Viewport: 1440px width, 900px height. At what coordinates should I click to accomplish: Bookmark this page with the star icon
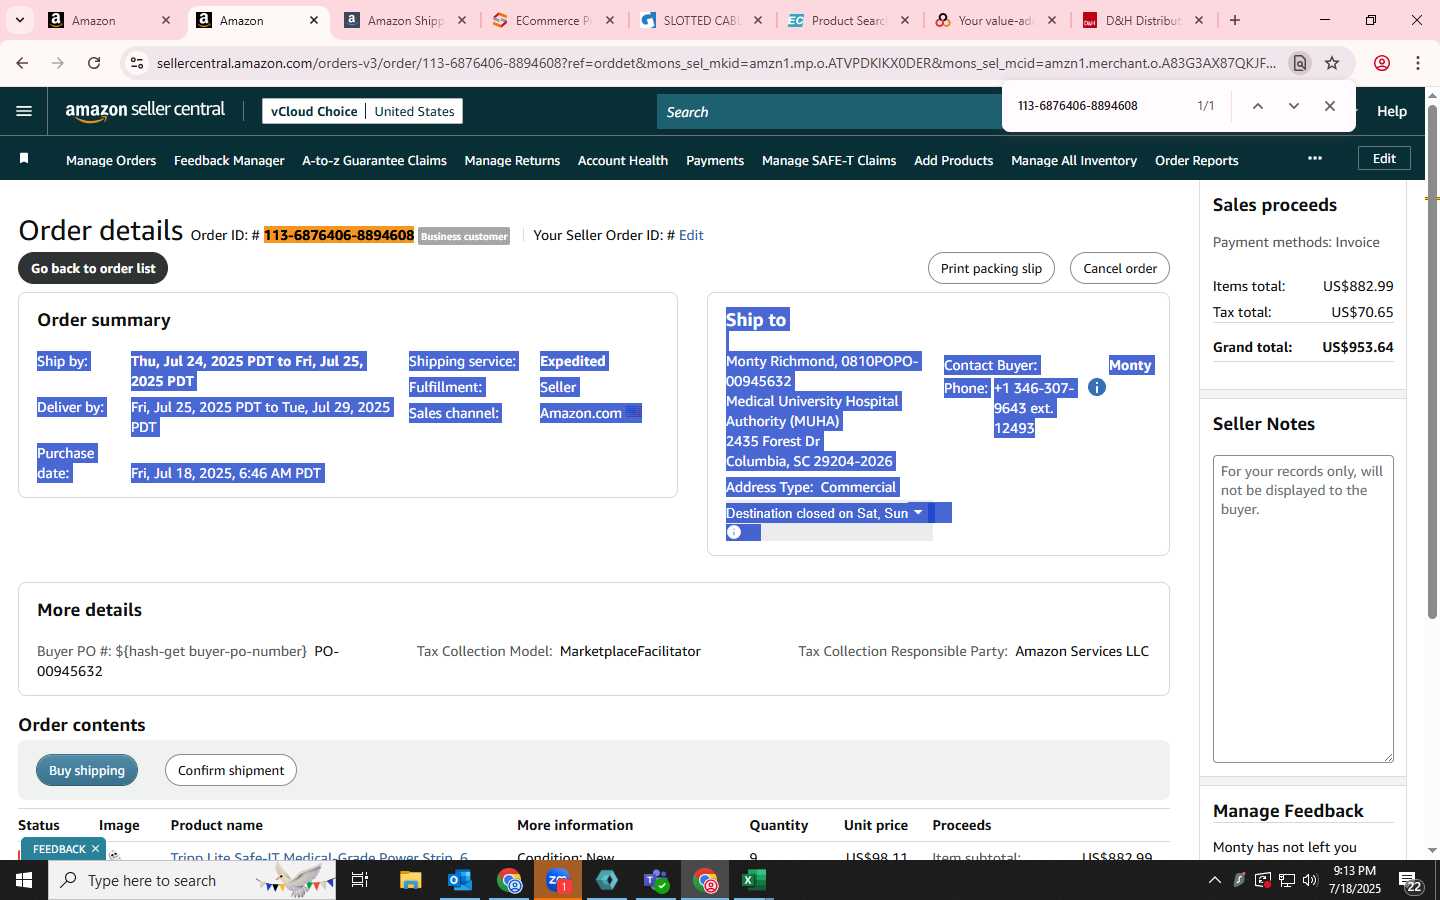tap(1332, 63)
